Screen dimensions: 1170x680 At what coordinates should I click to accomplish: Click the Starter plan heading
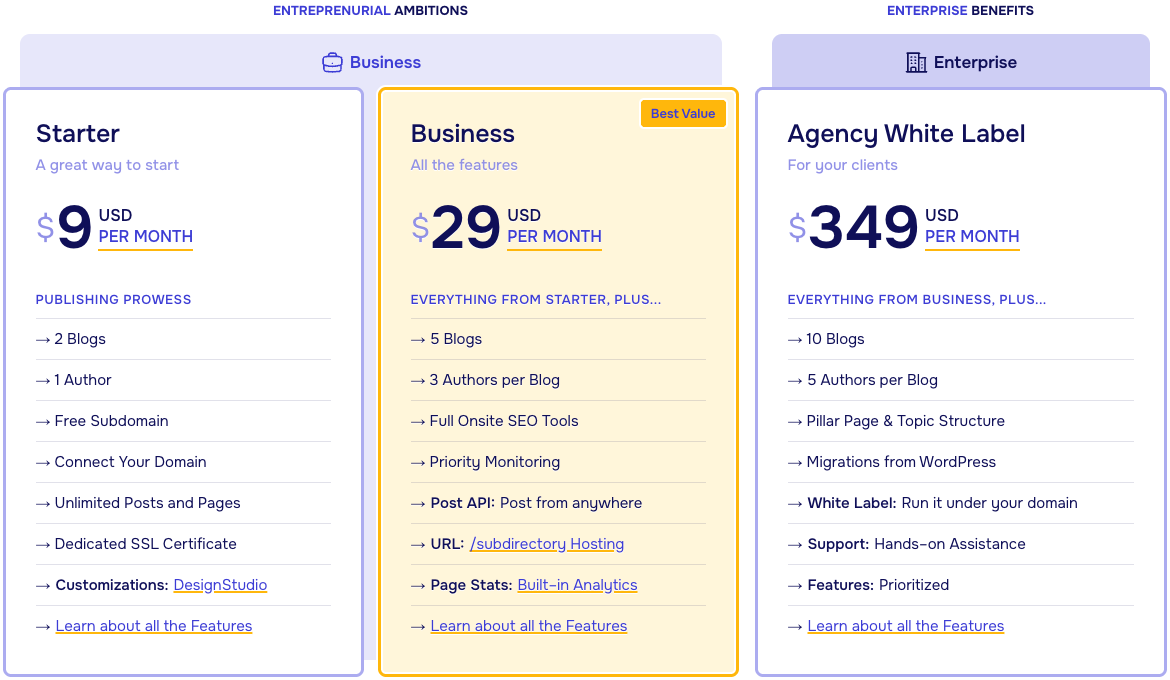click(78, 134)
